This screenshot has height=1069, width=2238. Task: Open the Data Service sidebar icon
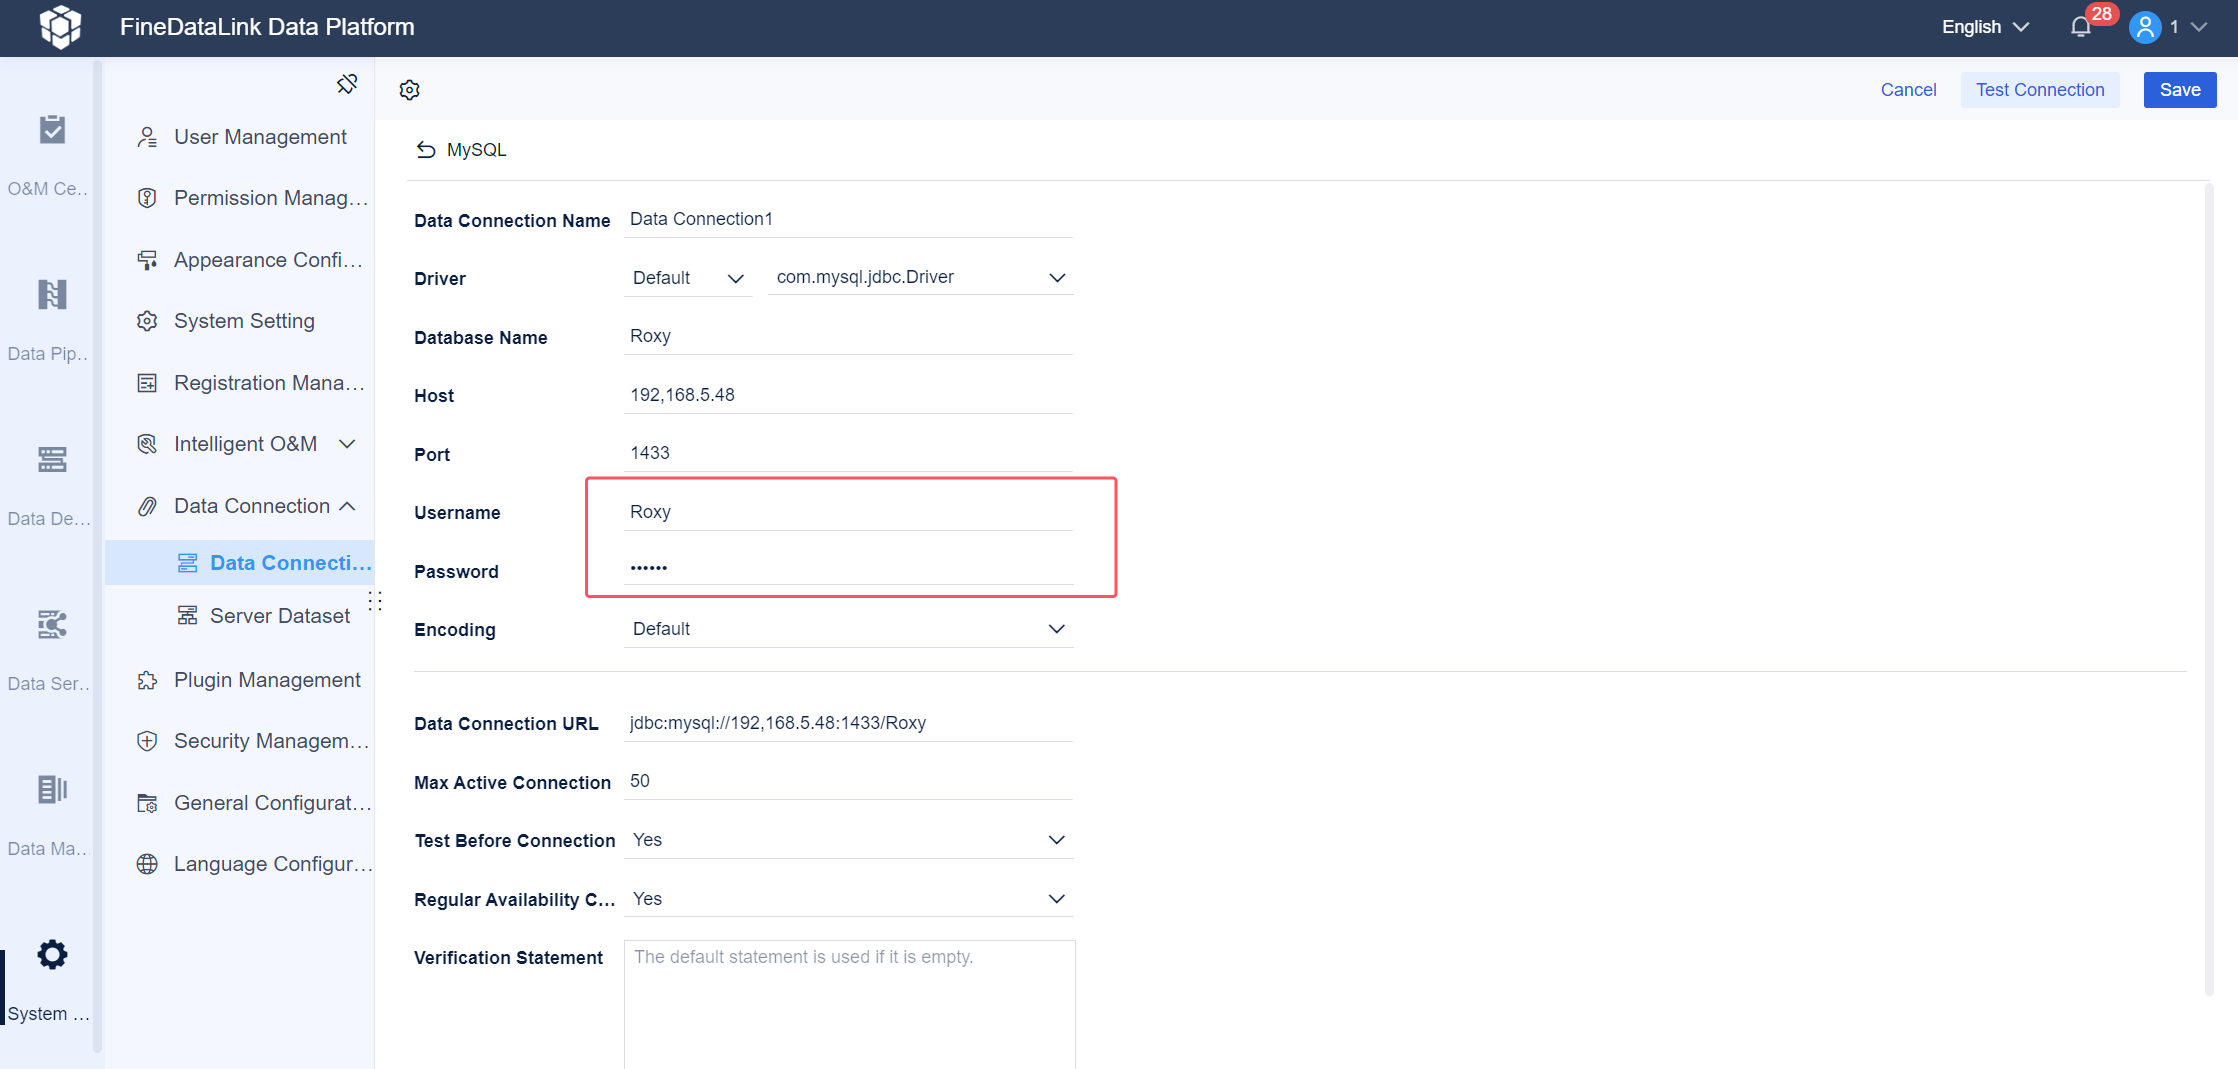tap(52, 624)
